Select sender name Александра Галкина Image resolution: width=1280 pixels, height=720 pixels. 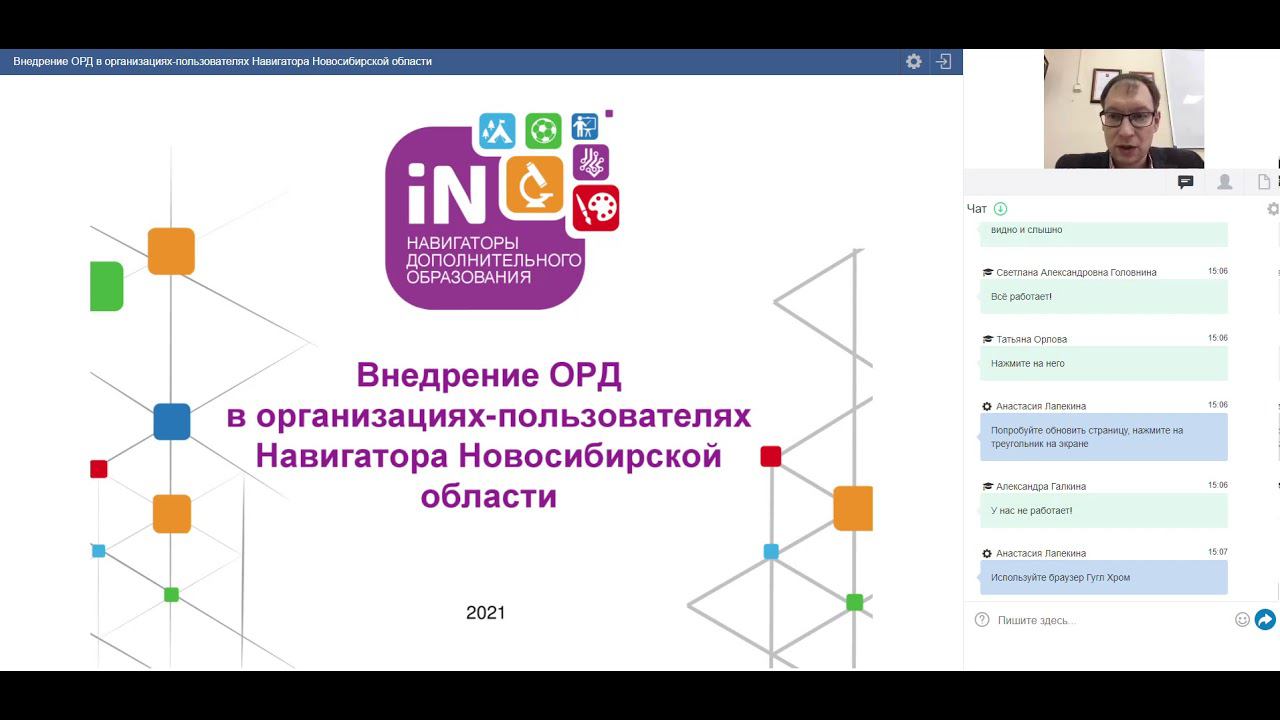click(x=1041, y=486)
